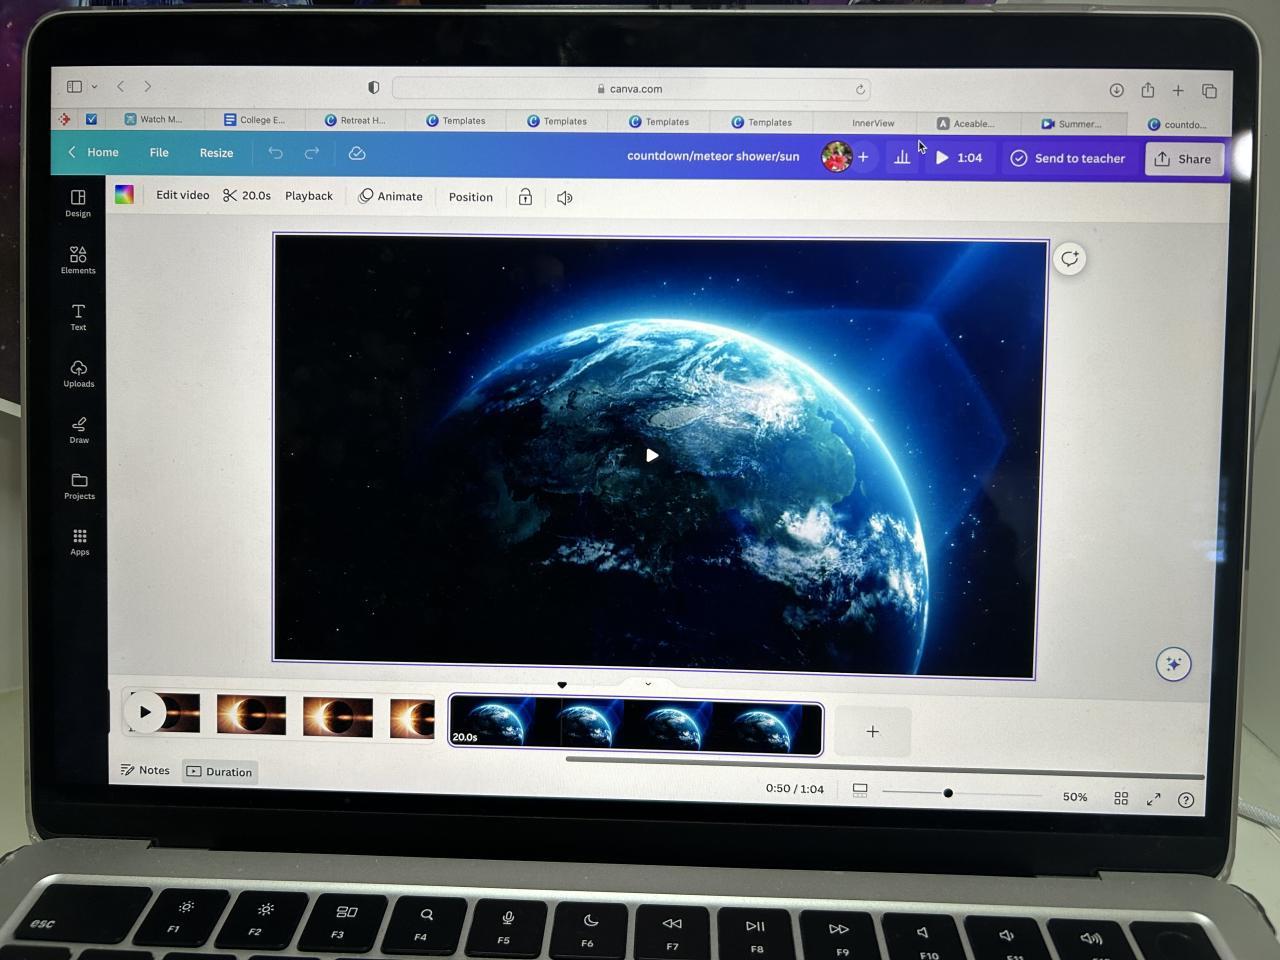Switch to the College E... tab
This screenshot has height=960, width=1280.
coord(256,120)
